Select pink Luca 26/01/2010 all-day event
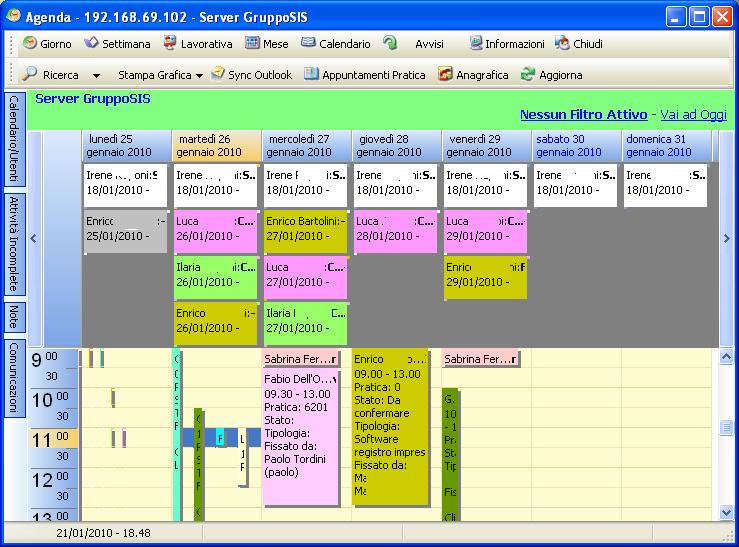Screen dimensions: 739x547 point(215,231)
